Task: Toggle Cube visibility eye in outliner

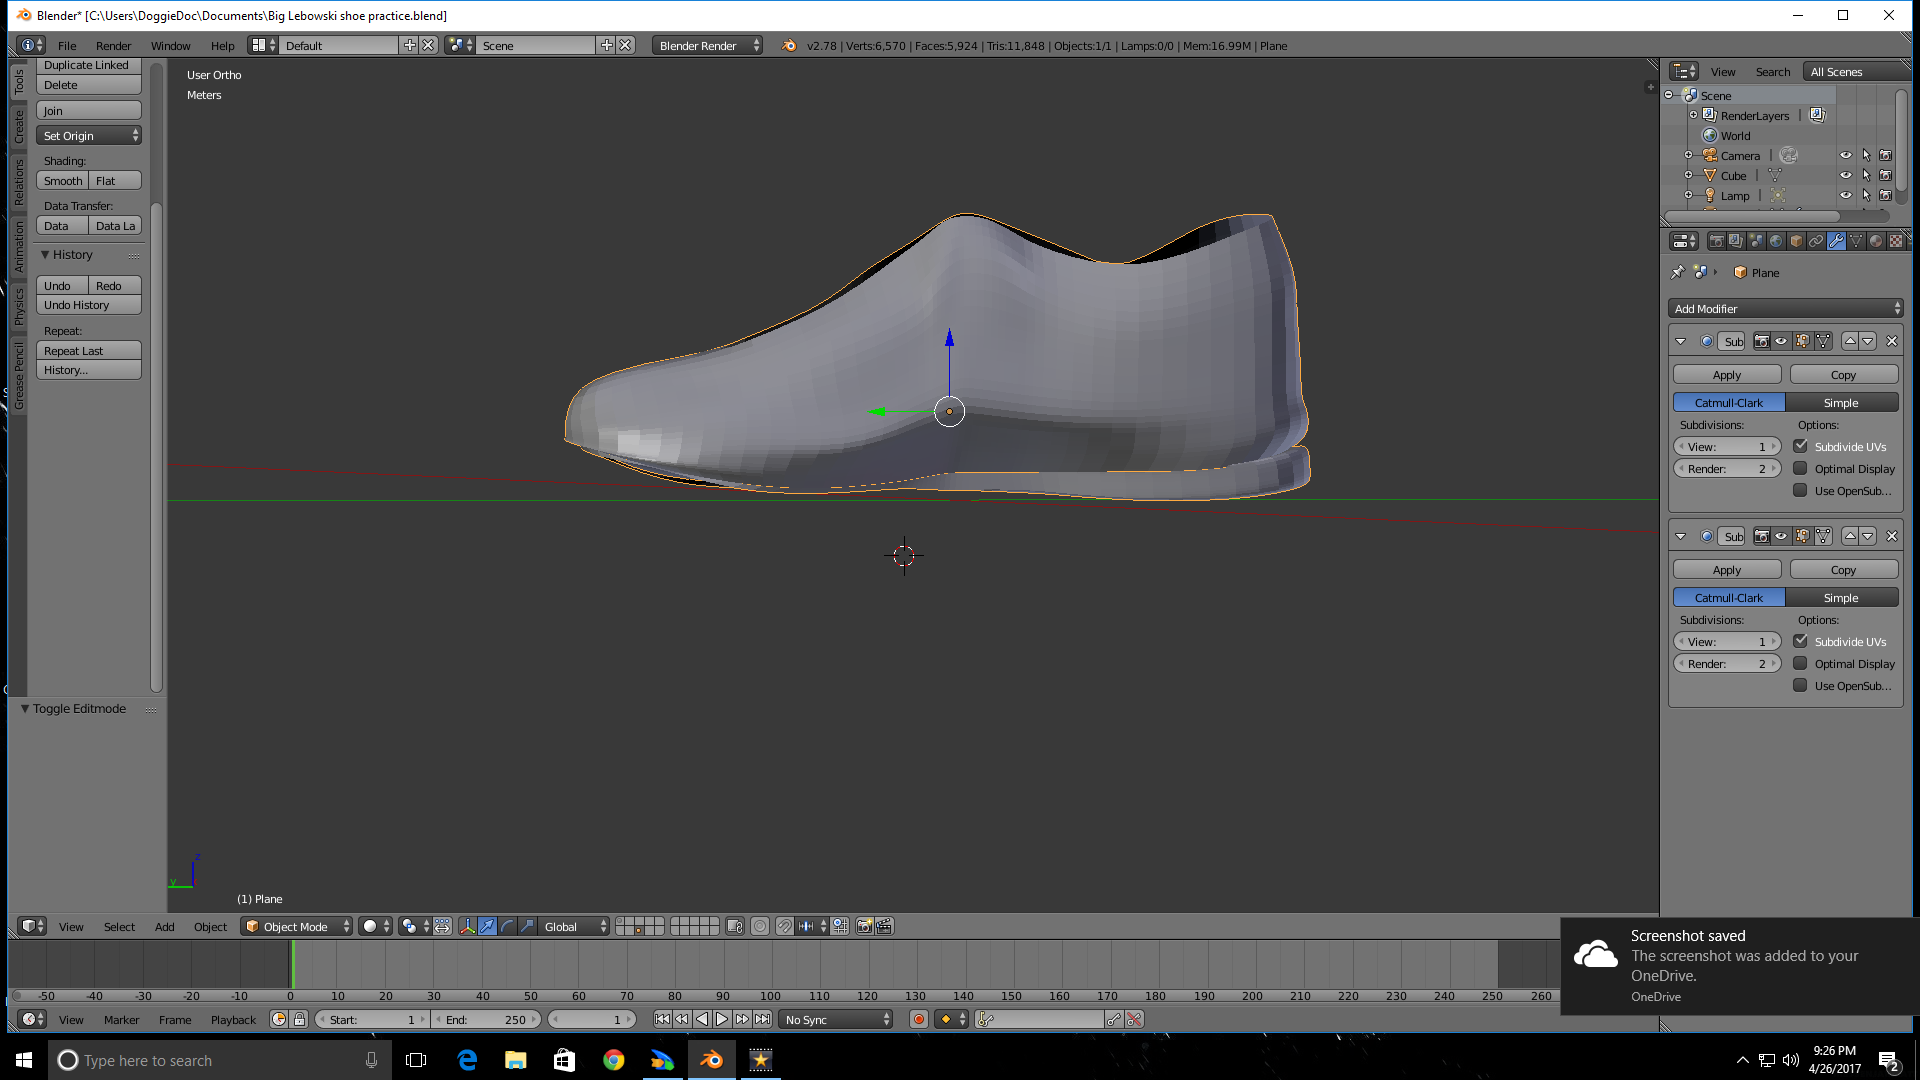Action: point(1846,176)
